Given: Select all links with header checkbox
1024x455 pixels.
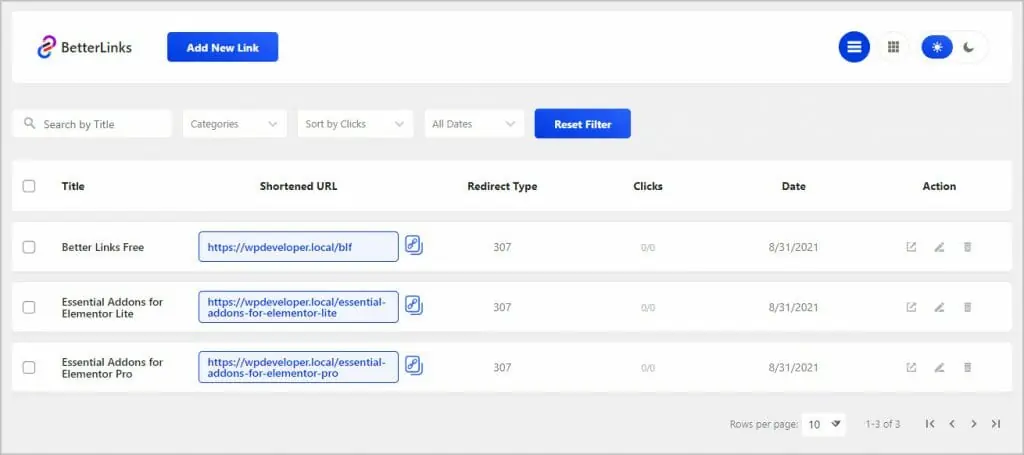Looking at the screenshot, I should pos(29,186).
